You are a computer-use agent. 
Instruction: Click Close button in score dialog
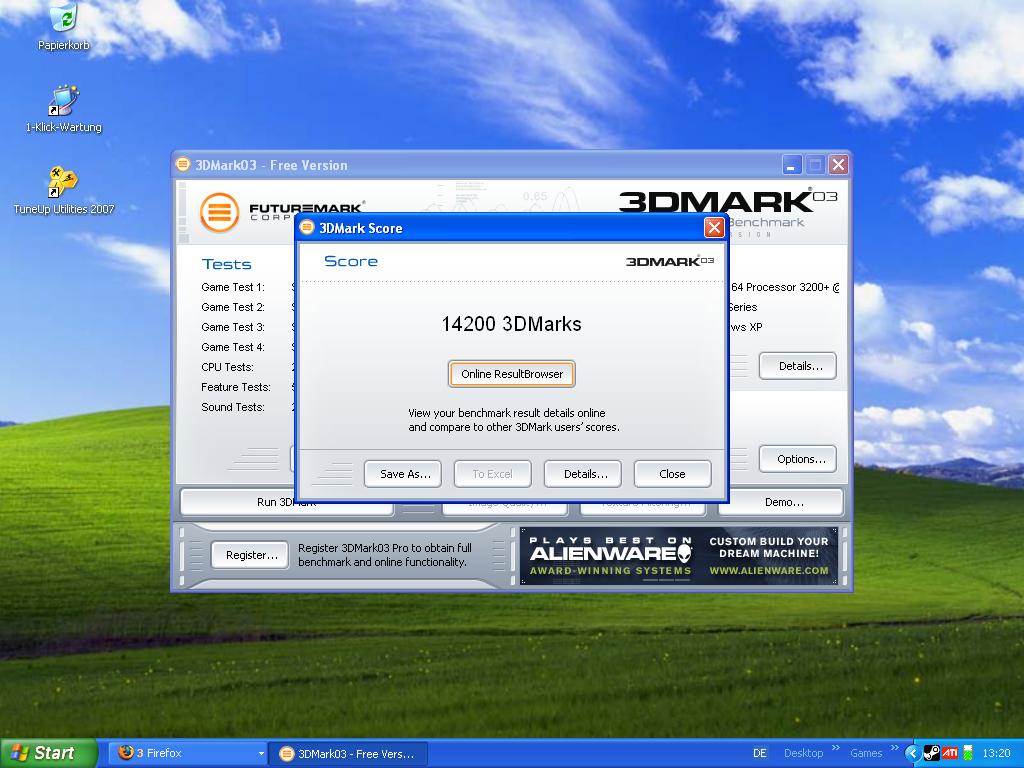pyautogui.click(x=673, y=474)
